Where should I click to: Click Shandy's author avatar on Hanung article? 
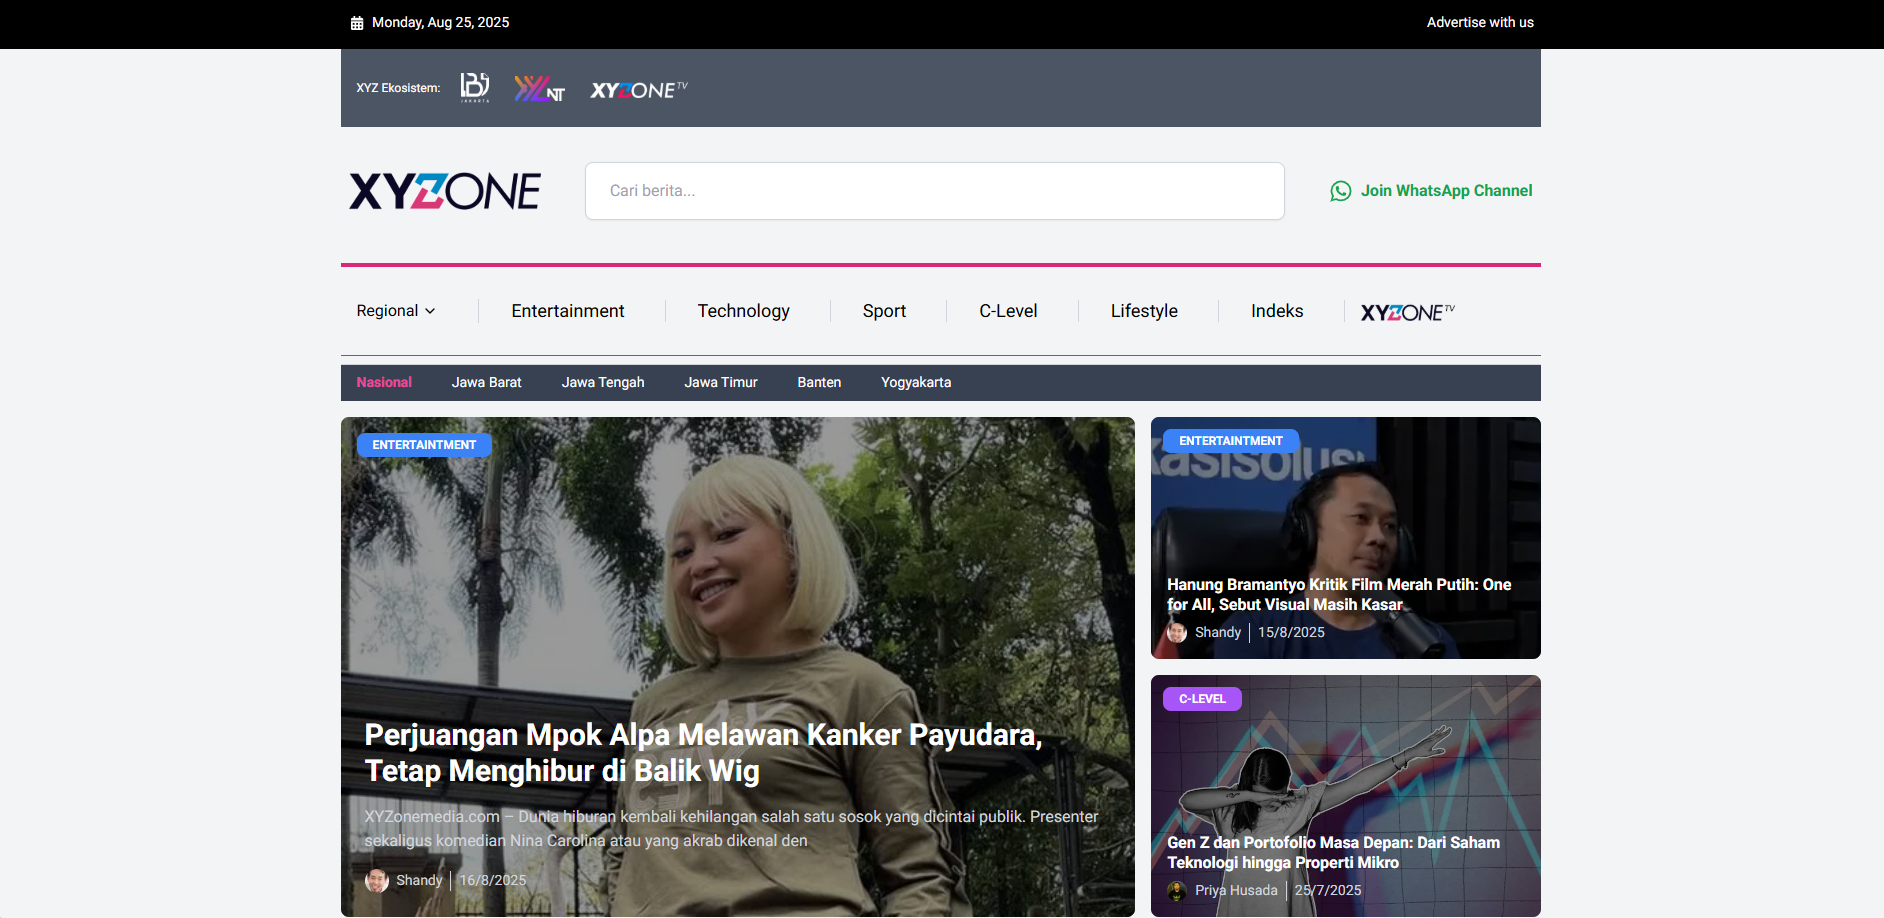(x=1176, y=632)
